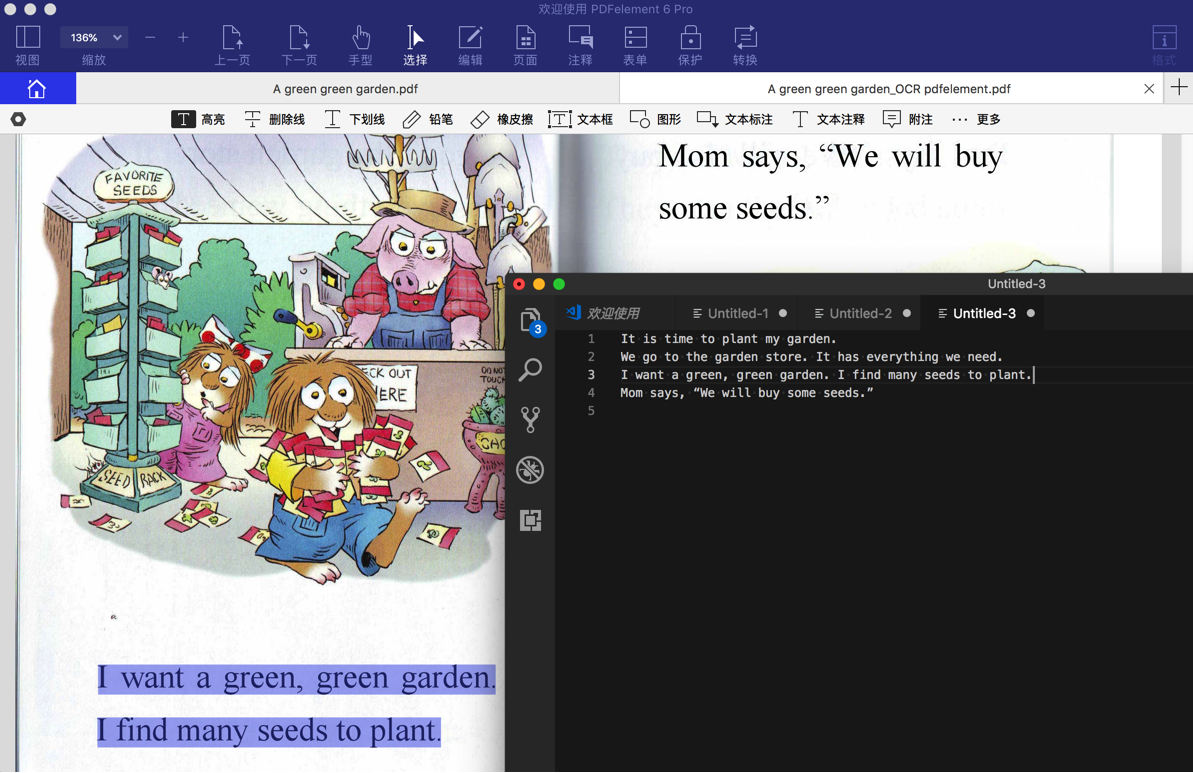This screenshot has width=1193, height=773.
Task: Switch to the Untitled-1 tab
Action: pos(738,313)
